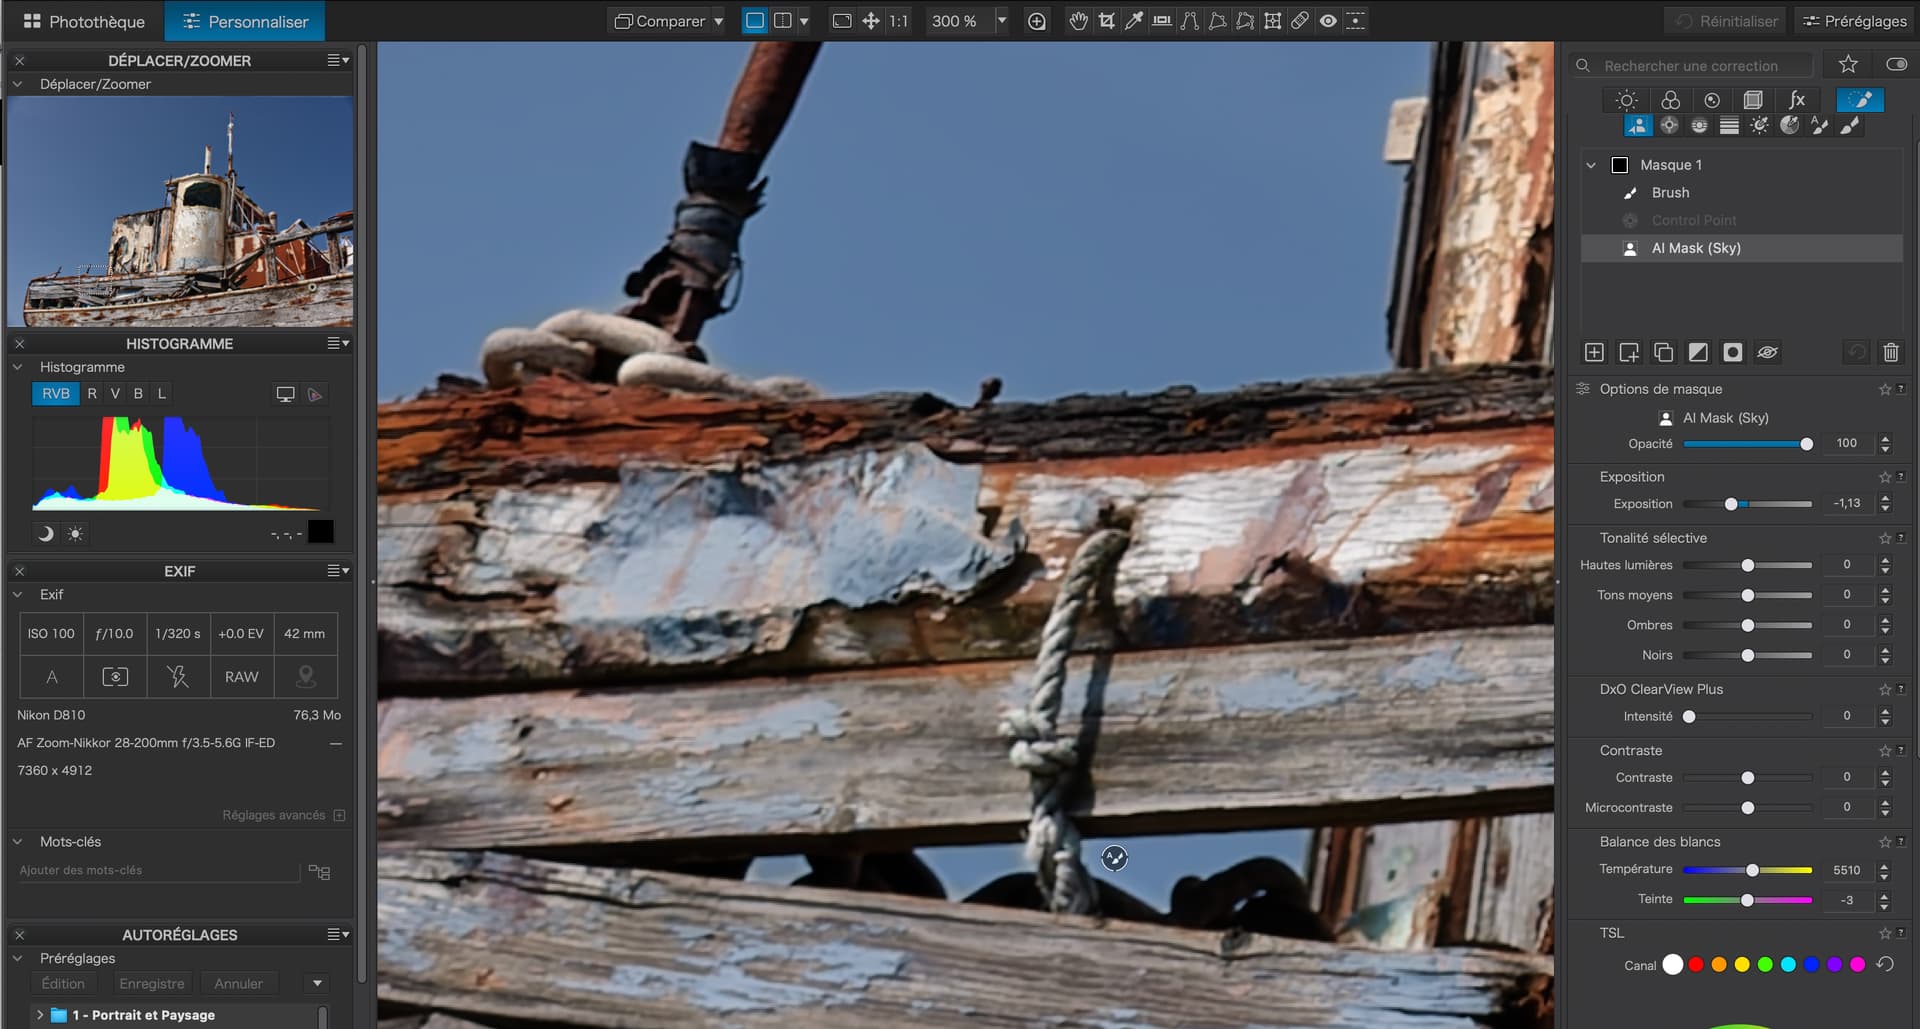Open the Retouch bandage tool
This screenshot has width=1920, height=1029.
[1300, 21]
